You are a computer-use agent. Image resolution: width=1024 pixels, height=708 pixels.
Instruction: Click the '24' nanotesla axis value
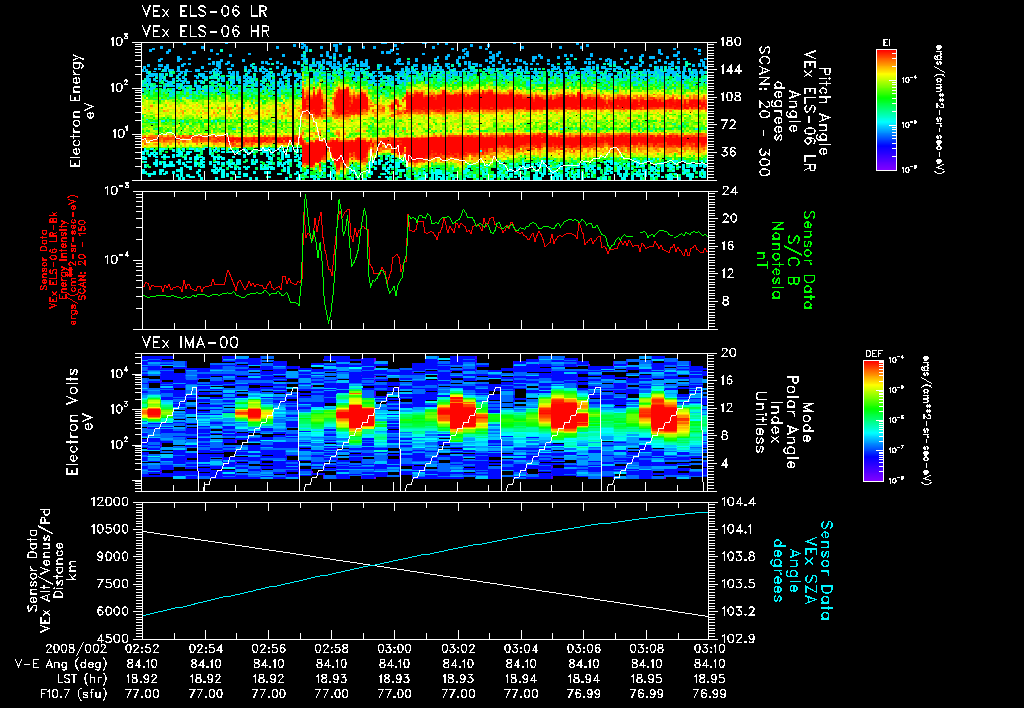pos(728,191)
